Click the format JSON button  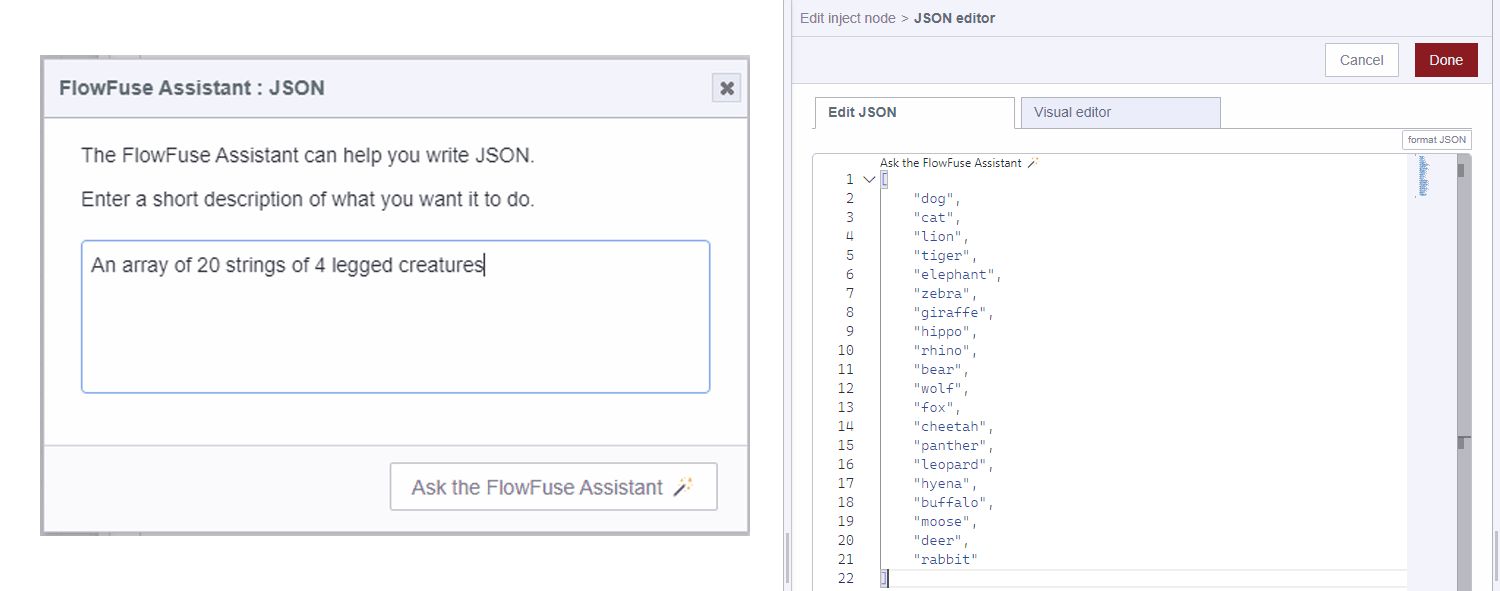1436,139
